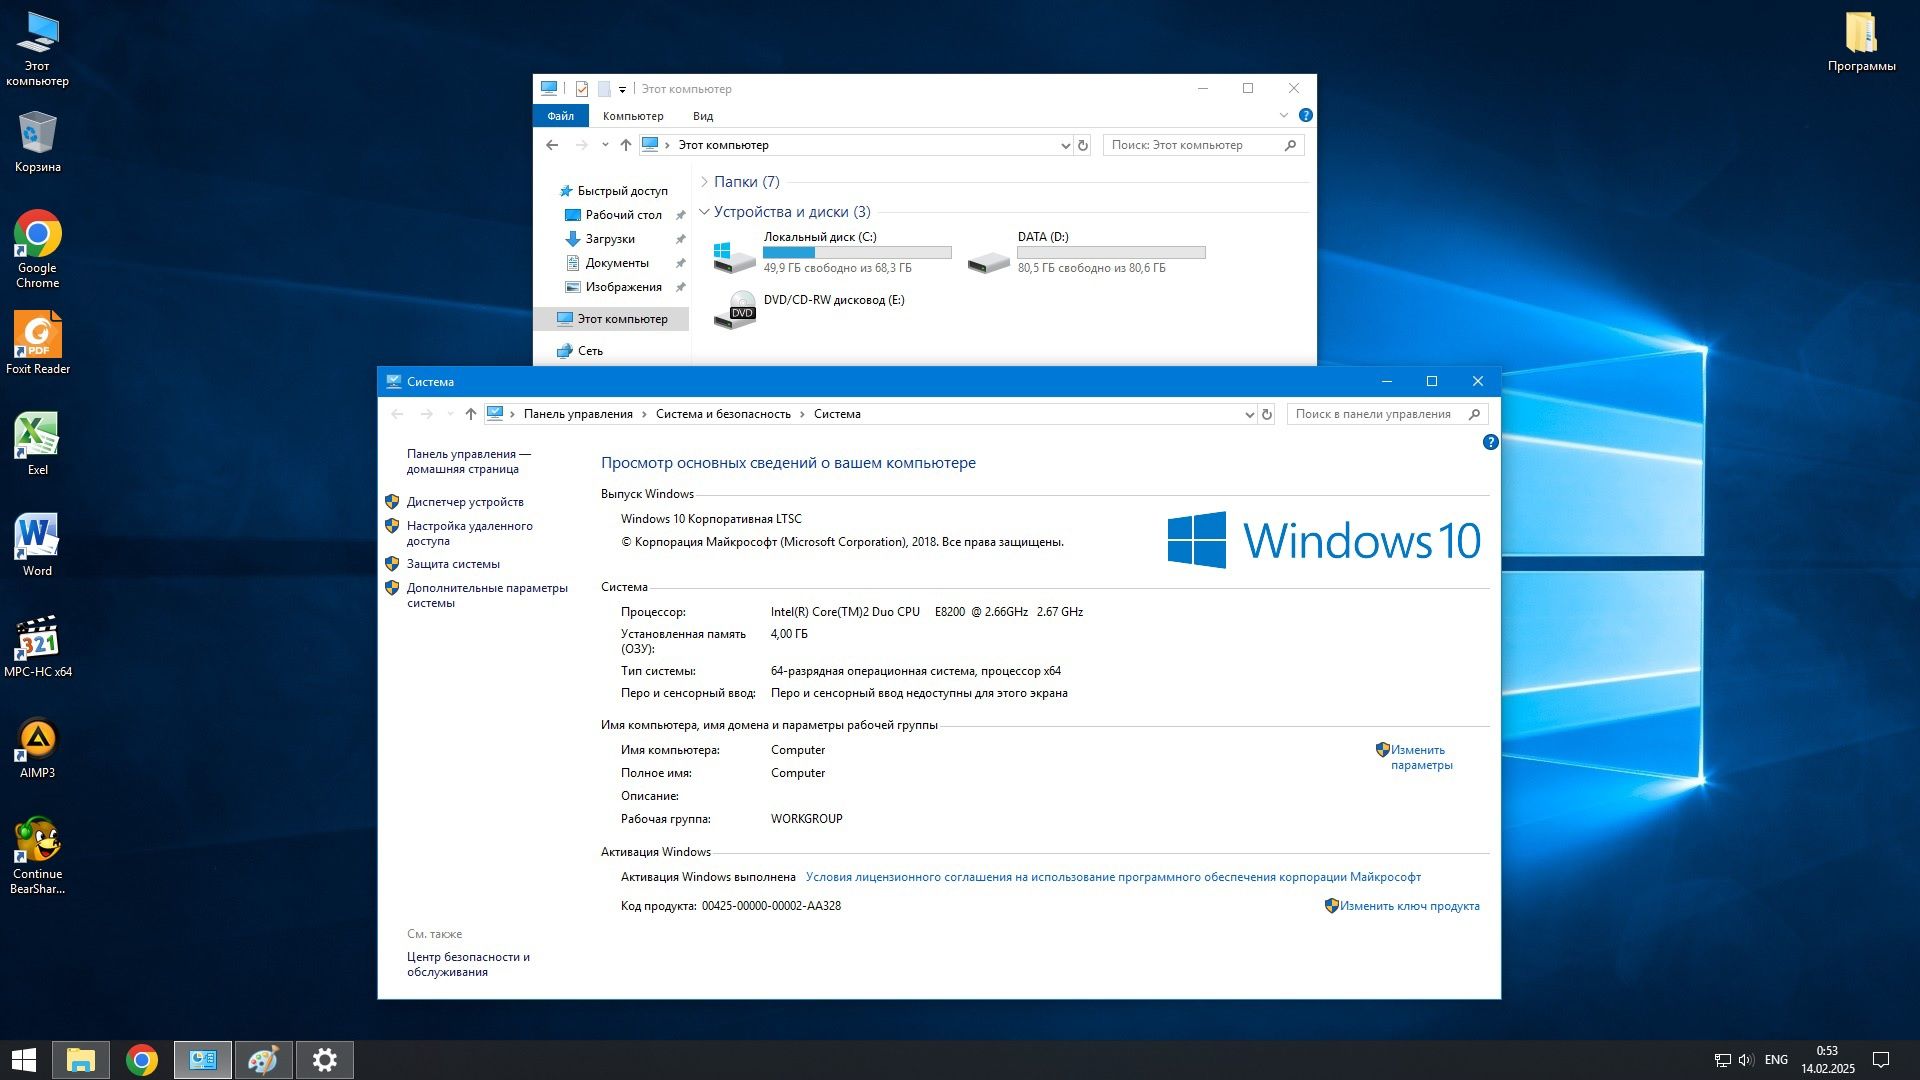This screenshot has height=1080, width=1920.
Task: Expand the breadcrumb arrow after Панель управления
Action: click(x=644, y=414)
